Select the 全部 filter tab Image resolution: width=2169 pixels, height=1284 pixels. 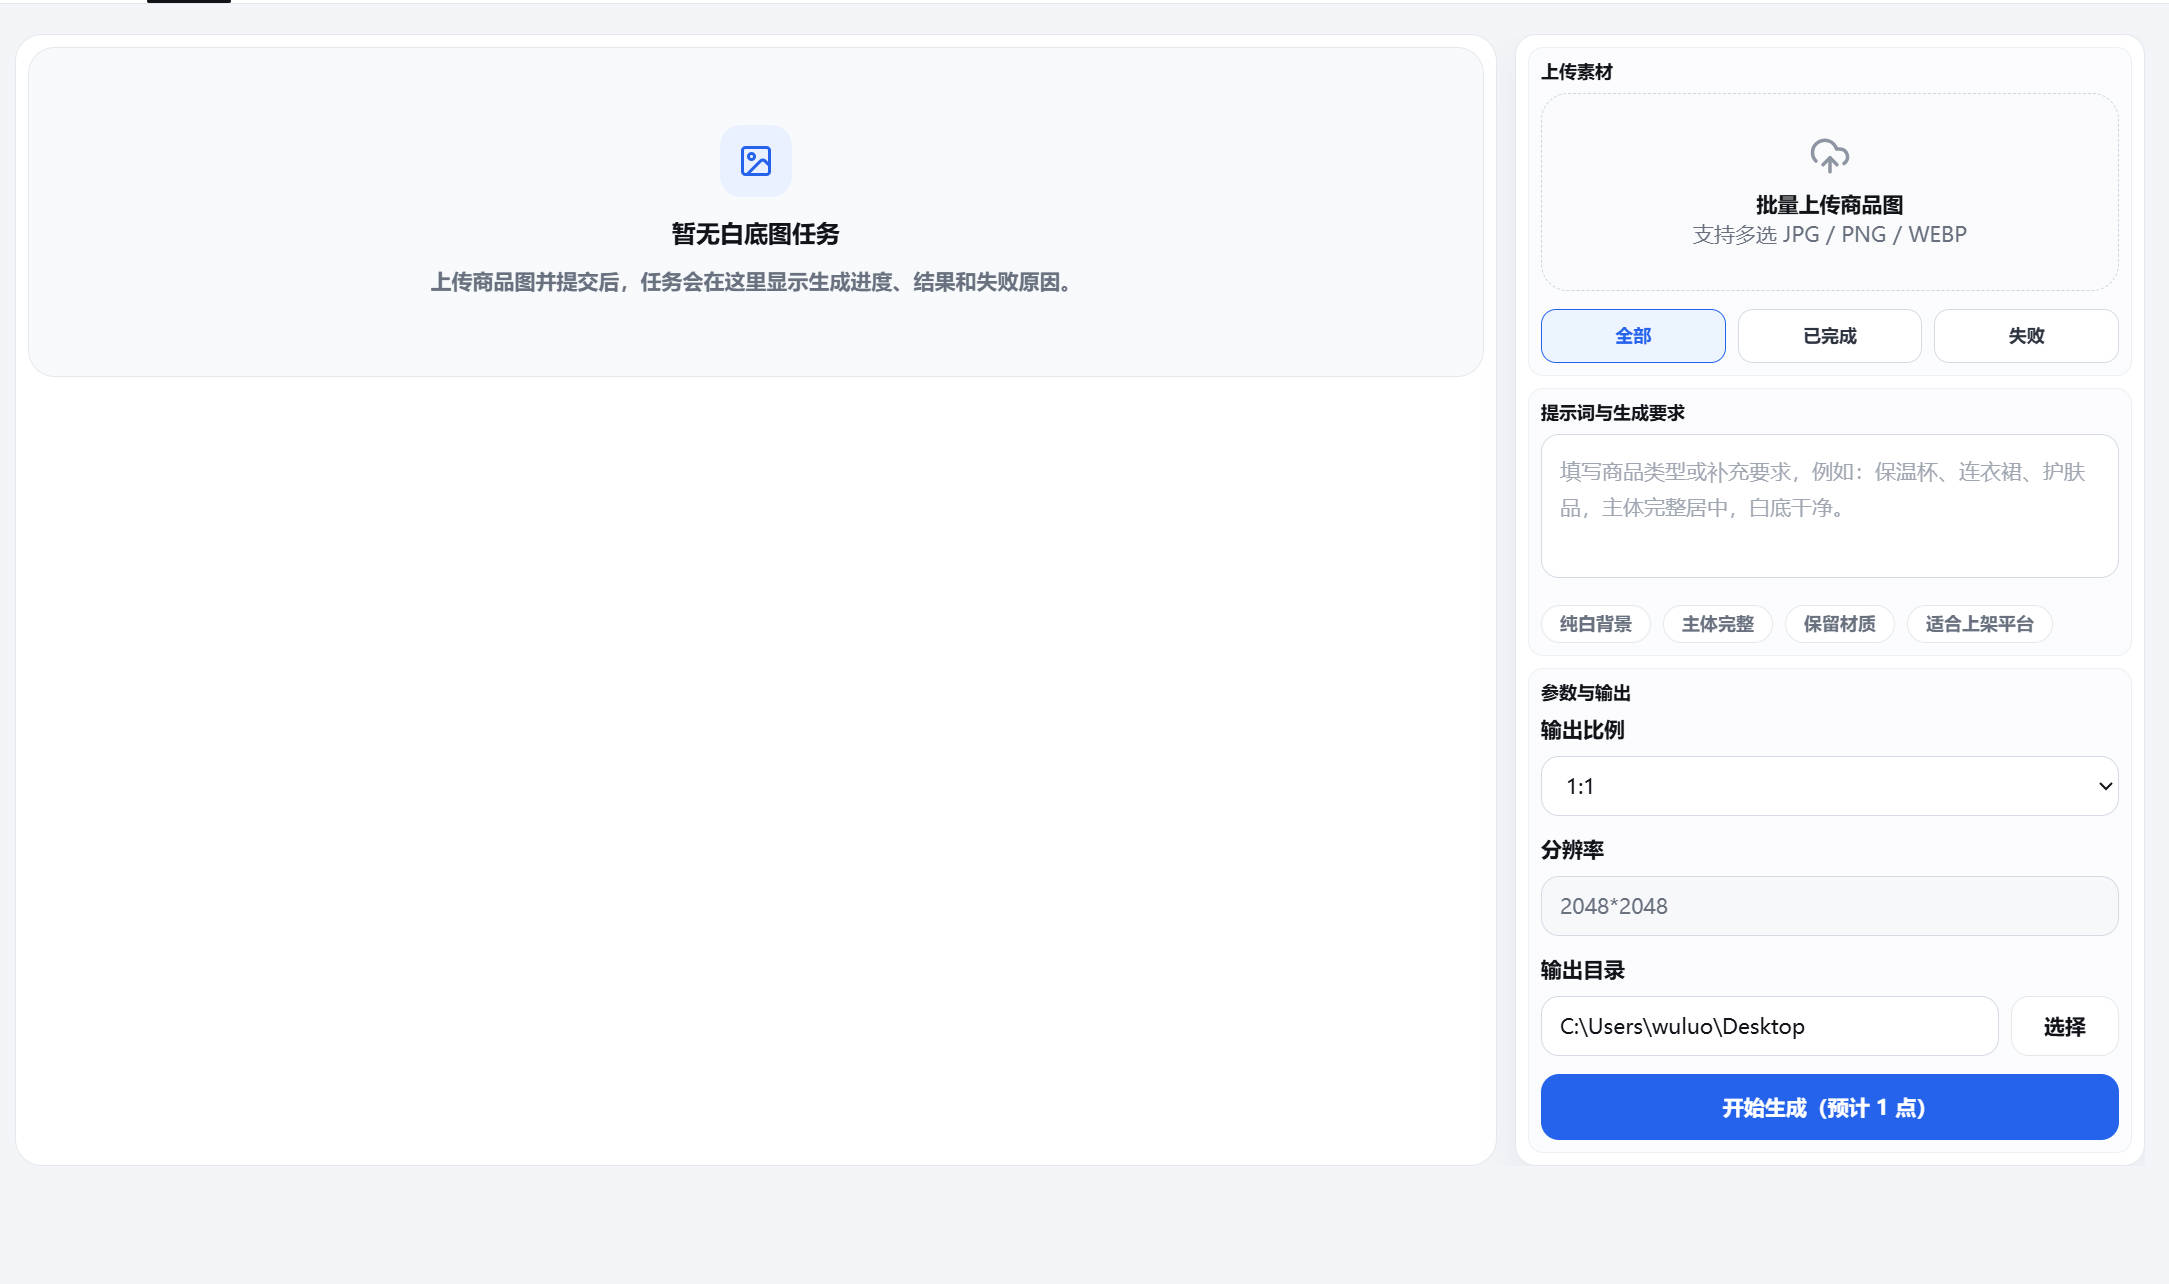[x=1633, y=336]
